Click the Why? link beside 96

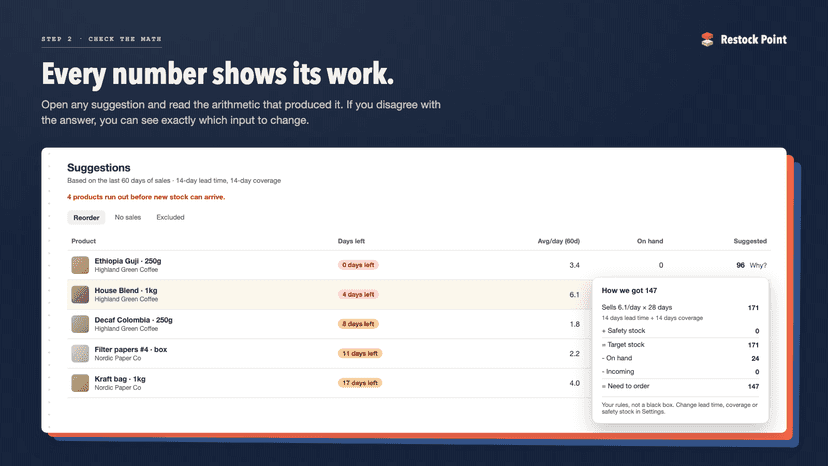point(758,265)
